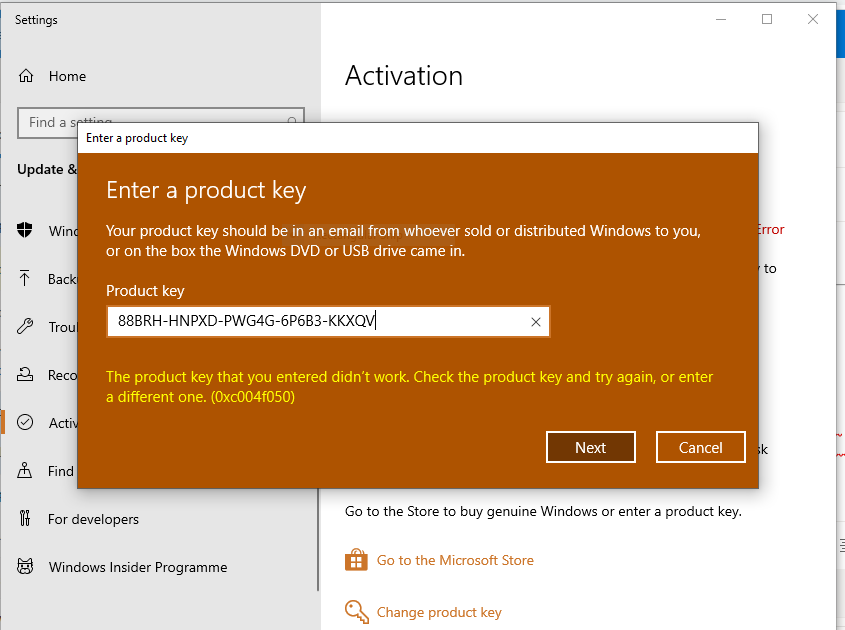Open Troubleshoot via the wrench icon

click(x=25, y=326)
